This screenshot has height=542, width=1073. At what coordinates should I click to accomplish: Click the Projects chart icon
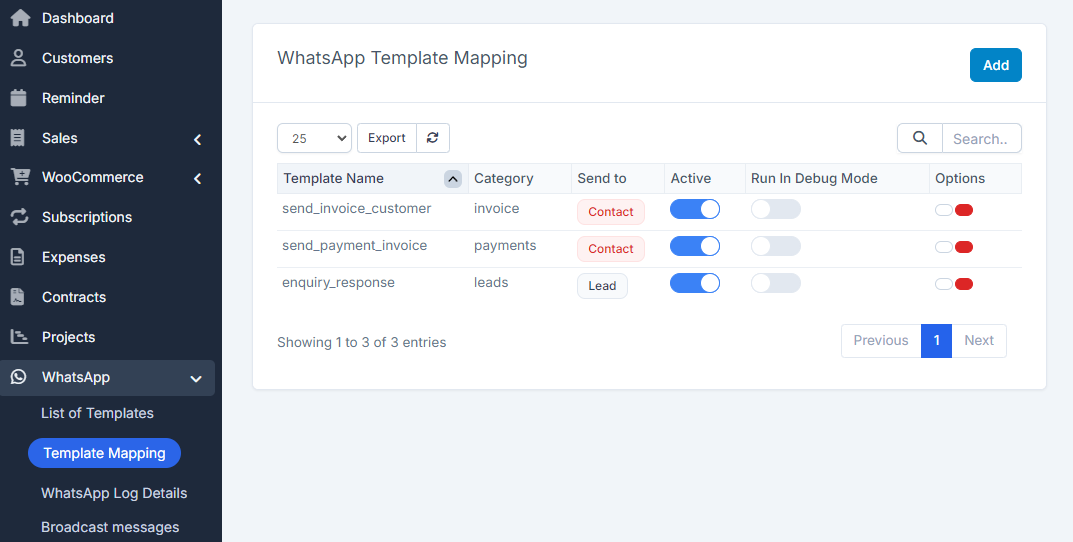click(19, 337)
